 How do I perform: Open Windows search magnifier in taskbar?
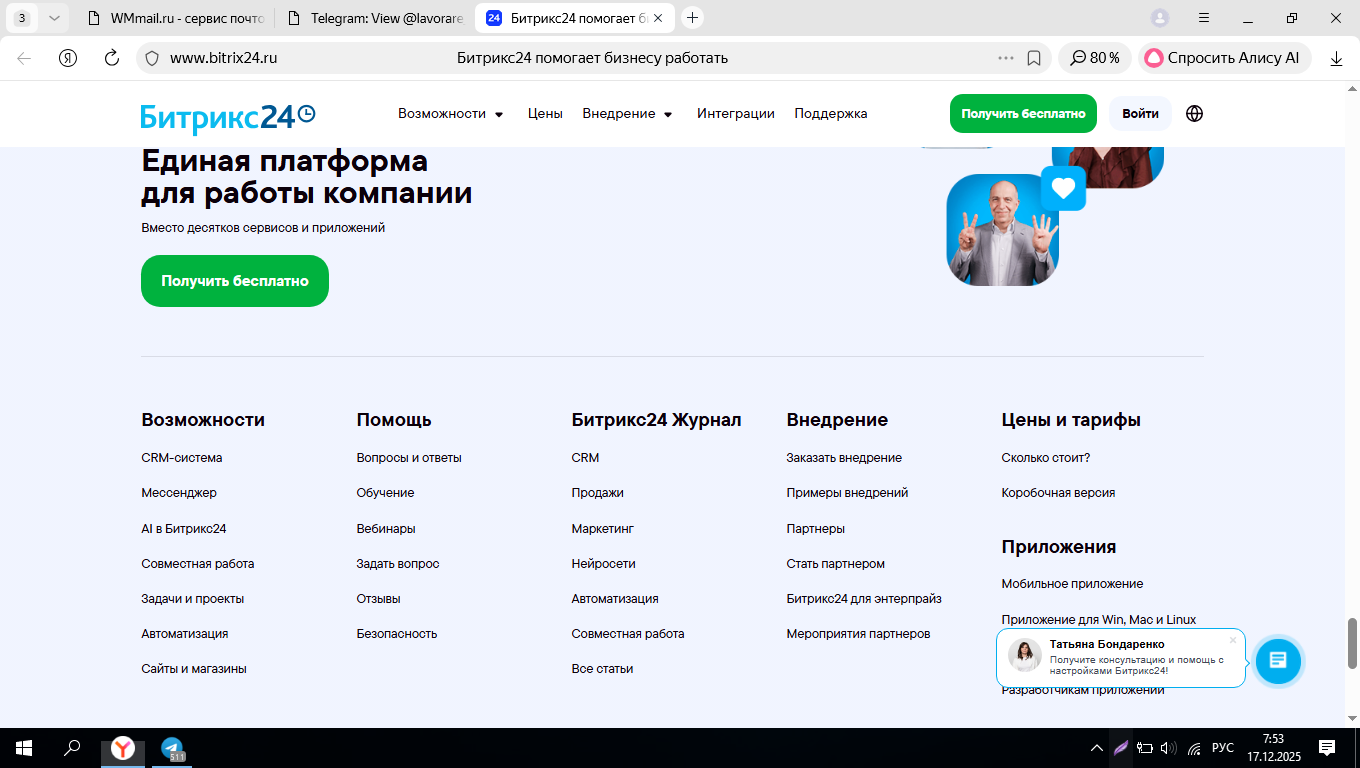(x=72, y=748)
